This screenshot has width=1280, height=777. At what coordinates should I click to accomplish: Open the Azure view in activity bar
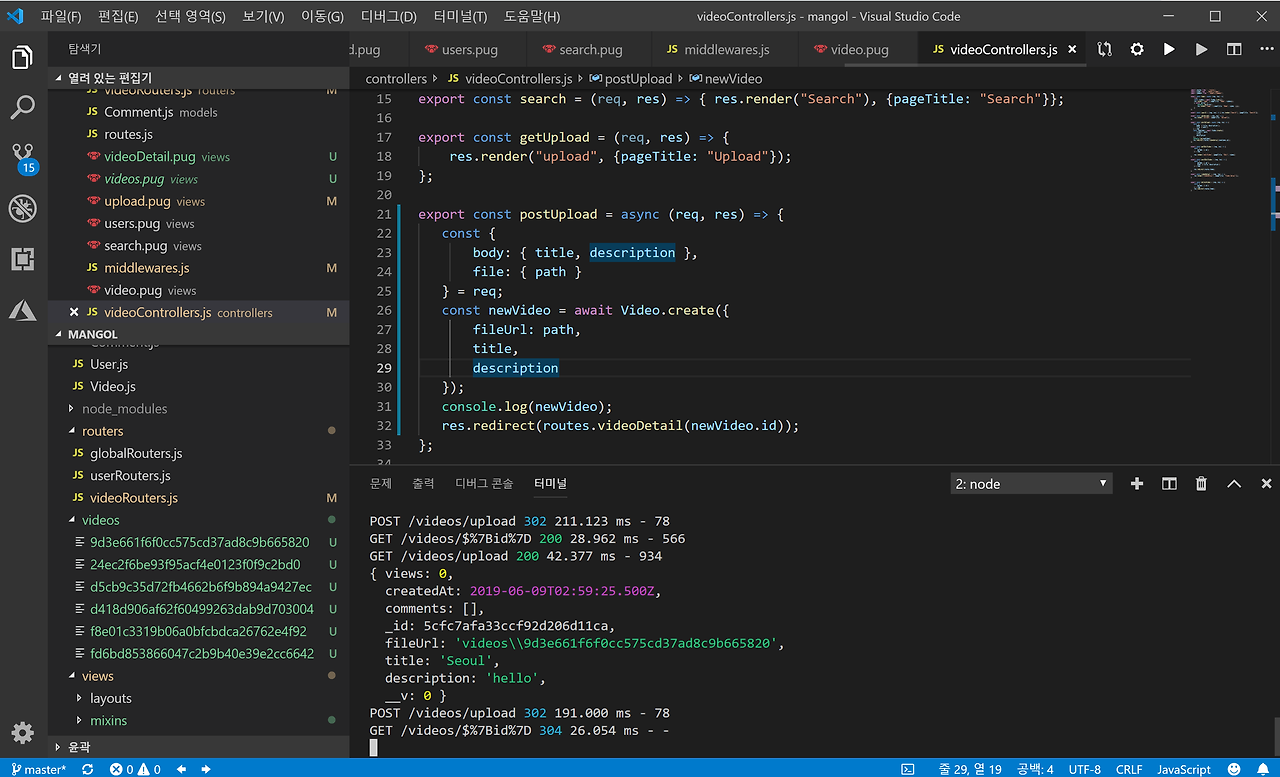pos(23,310)
